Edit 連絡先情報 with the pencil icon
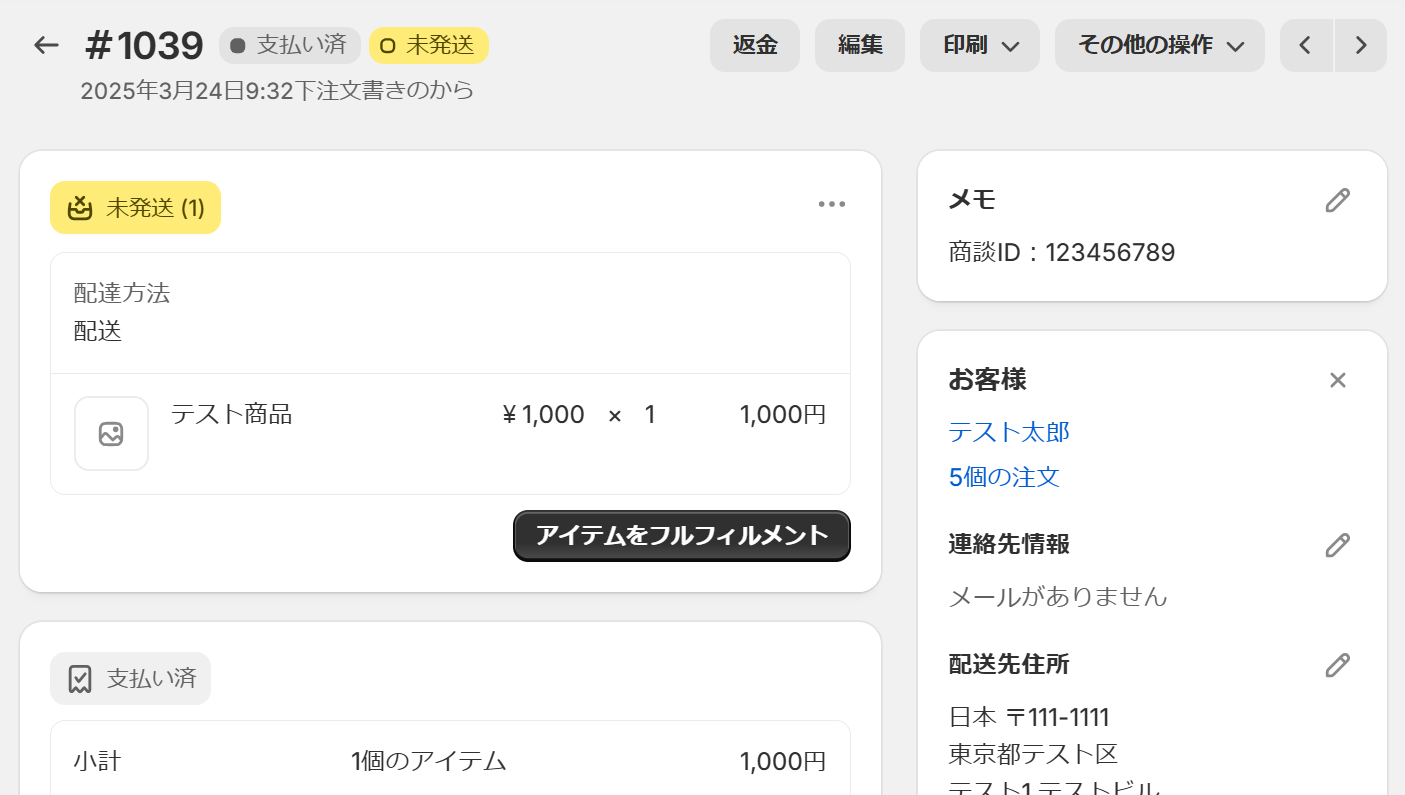The image size is (1405, 795). tap(1337, 545)
